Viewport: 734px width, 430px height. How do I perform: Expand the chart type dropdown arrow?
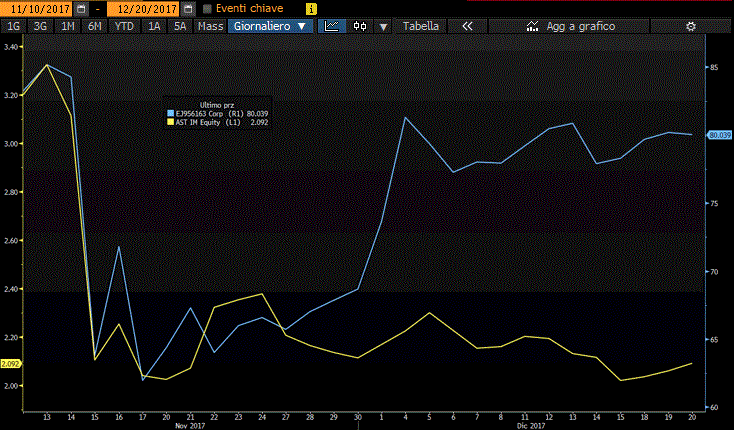point(383,26)
